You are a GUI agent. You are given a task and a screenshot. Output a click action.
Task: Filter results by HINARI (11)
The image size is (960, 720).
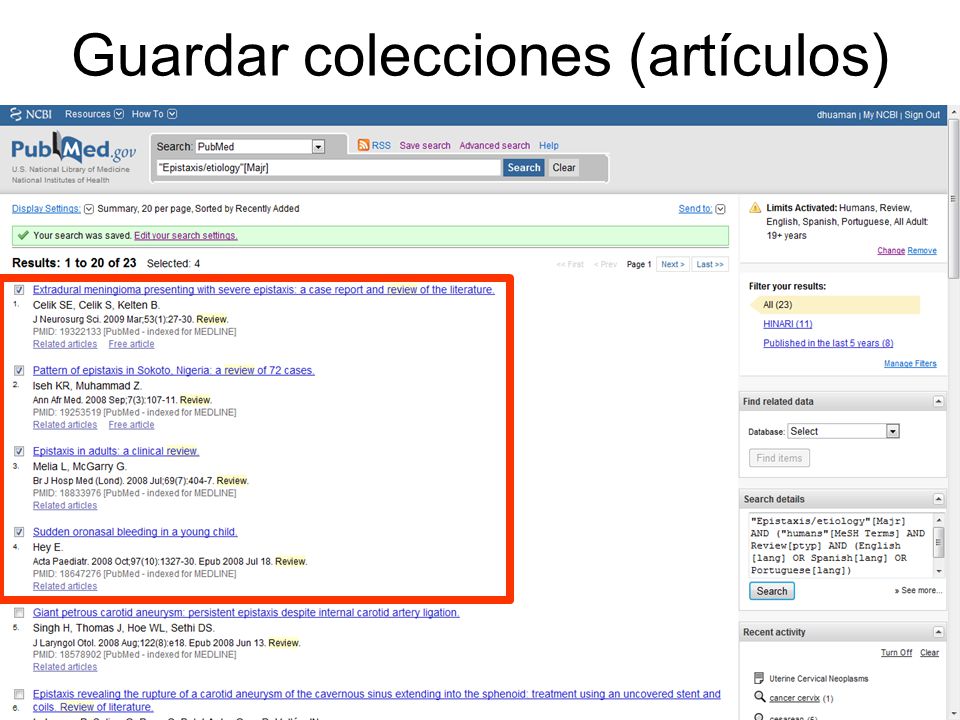787,323
